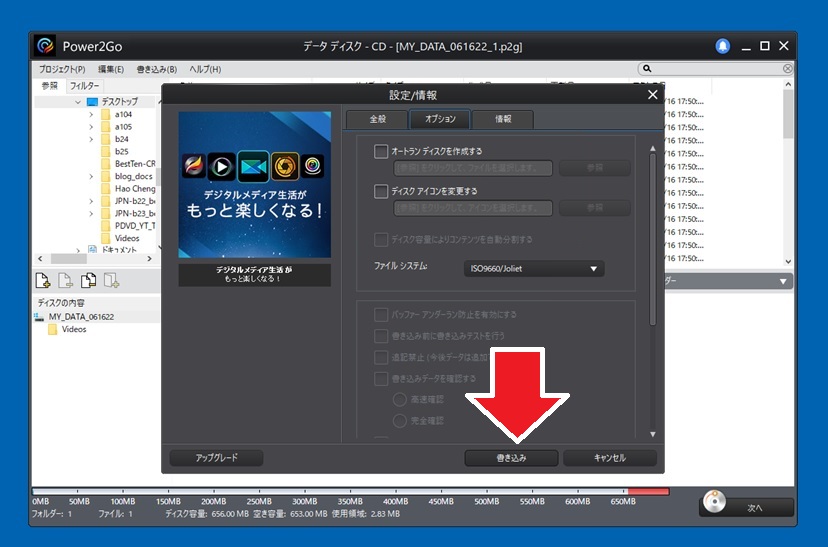Toggle ディスク容量によりコンテンツを自動分割する checkbox

(381, 240)
